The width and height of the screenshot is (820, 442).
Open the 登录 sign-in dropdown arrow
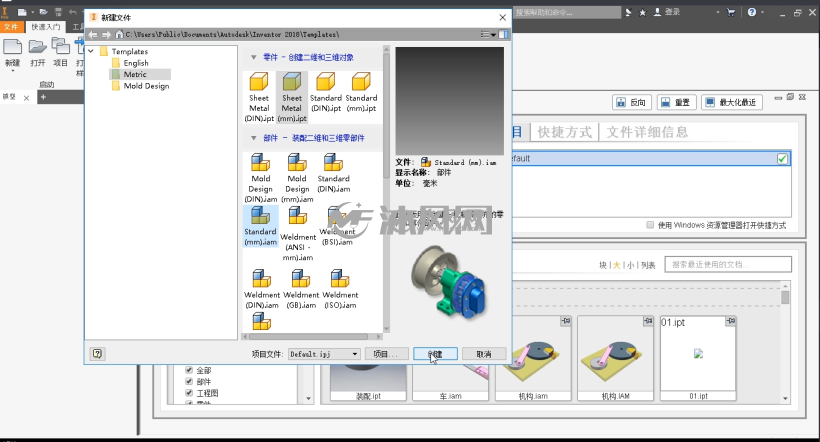coord(718,12)
